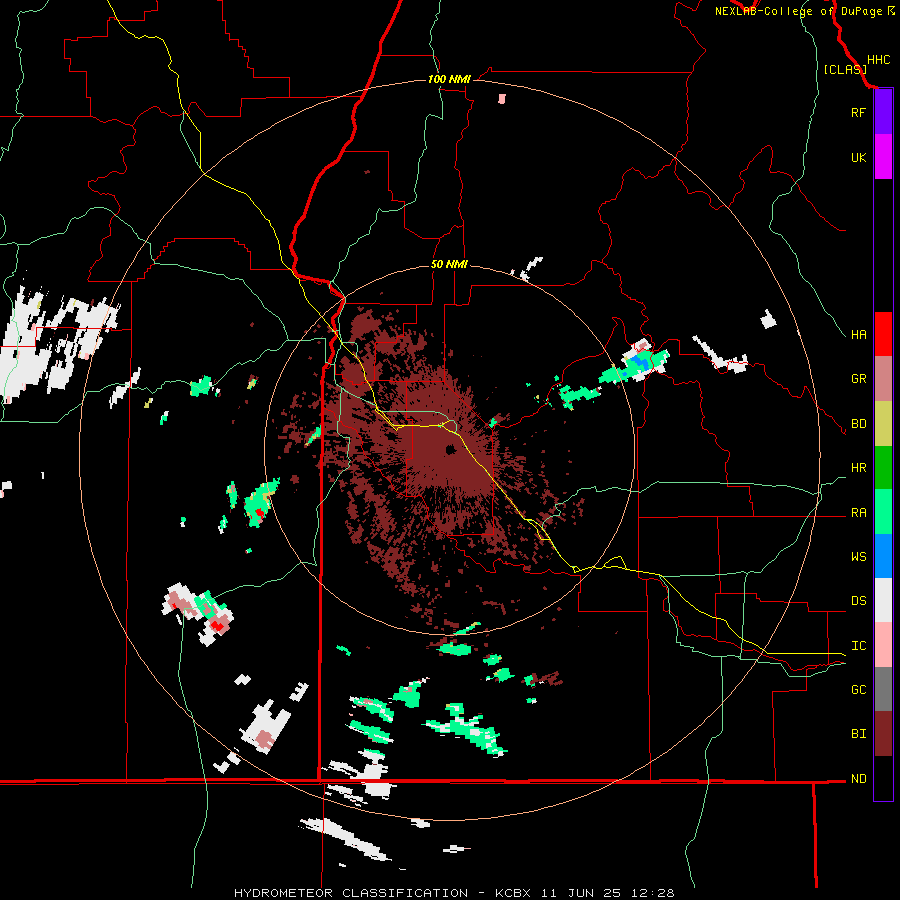Click the [CLAS] units label
Screen dimensions: 900x900
point(845,69)
